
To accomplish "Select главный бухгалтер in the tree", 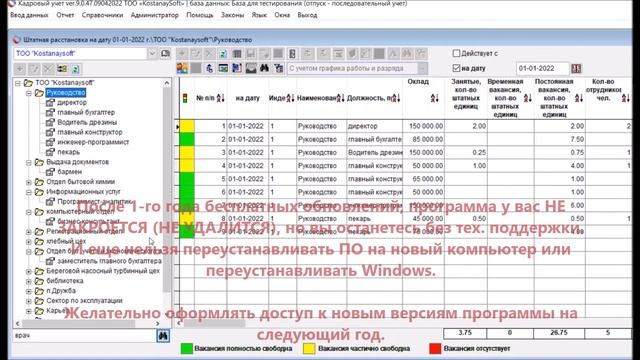I will 86,112.
